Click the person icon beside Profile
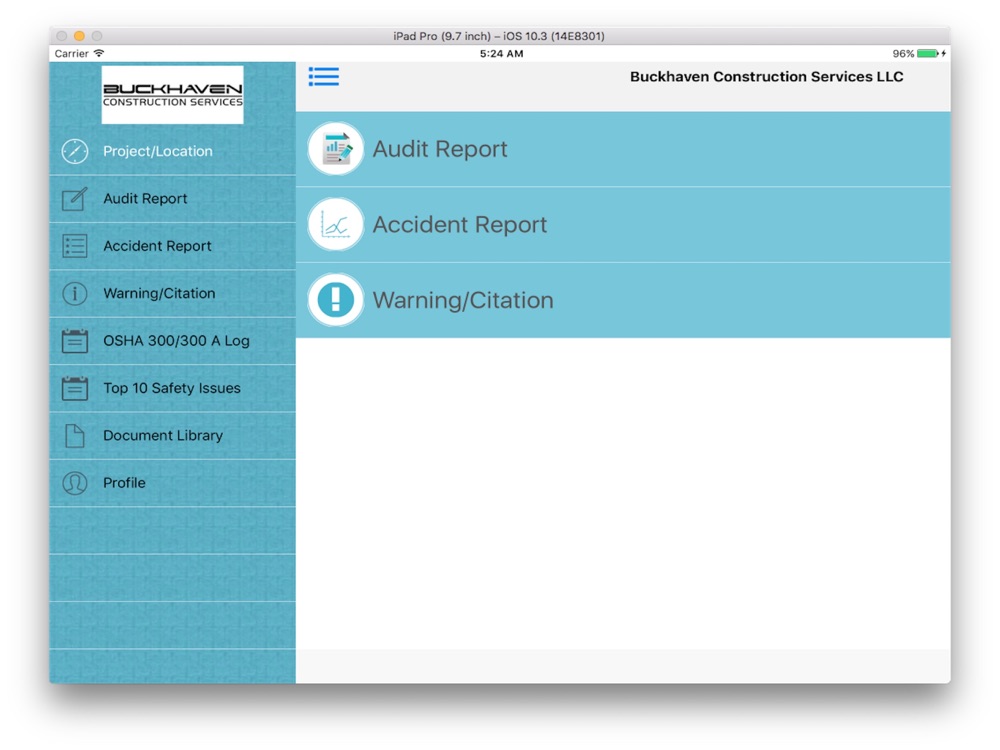 click(75, 483)
